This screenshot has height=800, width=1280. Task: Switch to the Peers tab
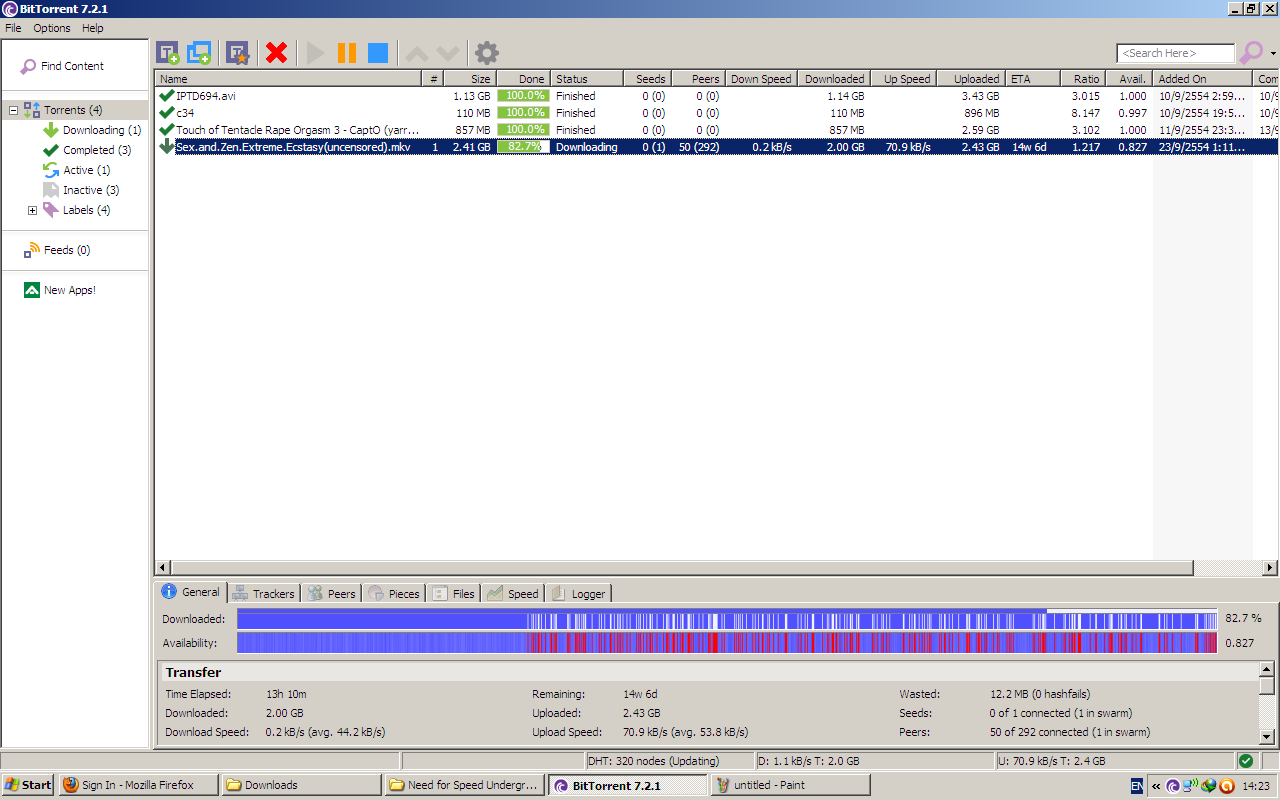click(332, 593)
